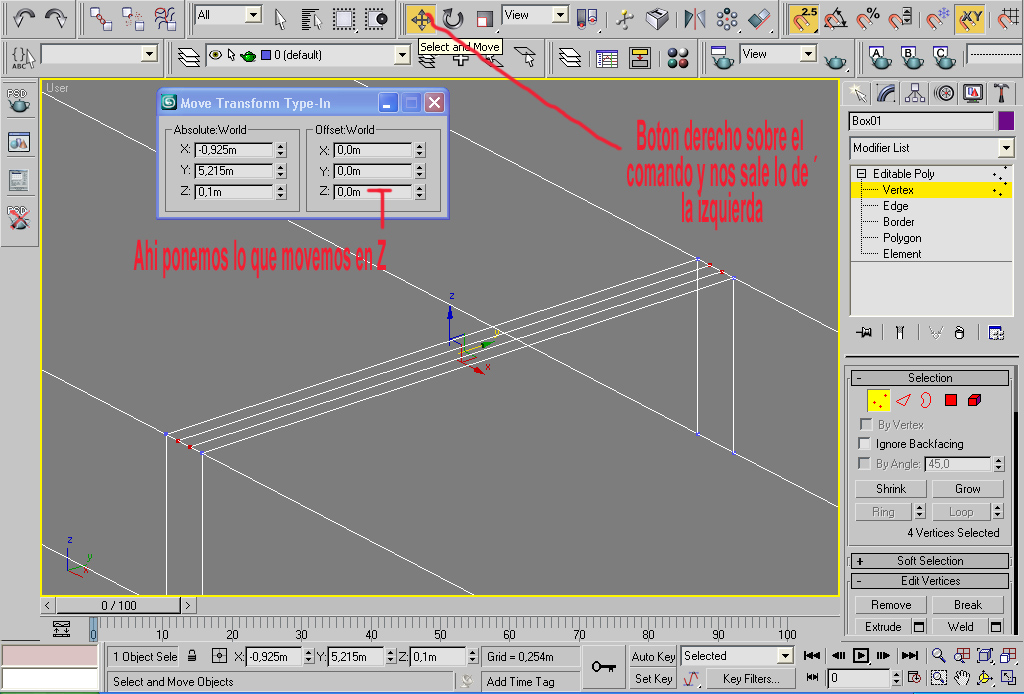Open the Selected key filter dropdown

[x=784, y=656]
